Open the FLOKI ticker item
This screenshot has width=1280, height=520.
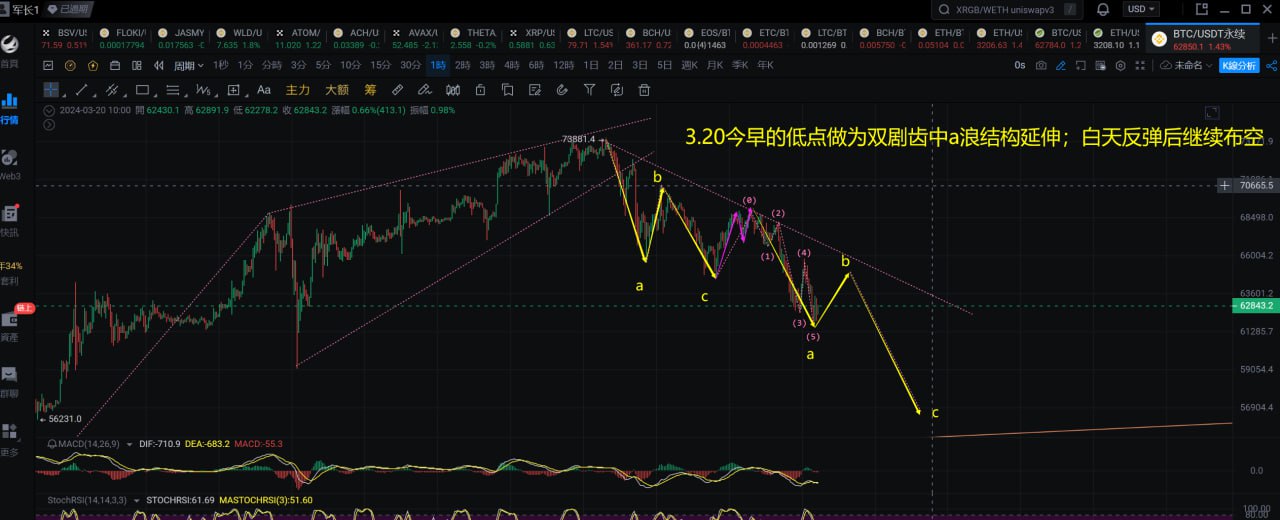pyautogui.click(x=122, y=38)
